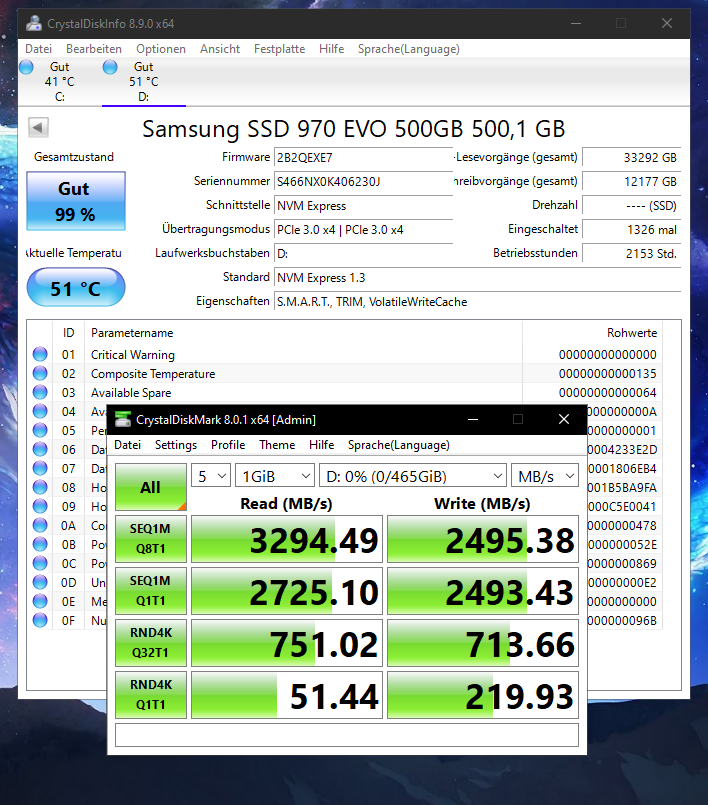Open Ansicht menu in CrystalDiskInfo
The image size is (708, 805).
coord(220,49)
